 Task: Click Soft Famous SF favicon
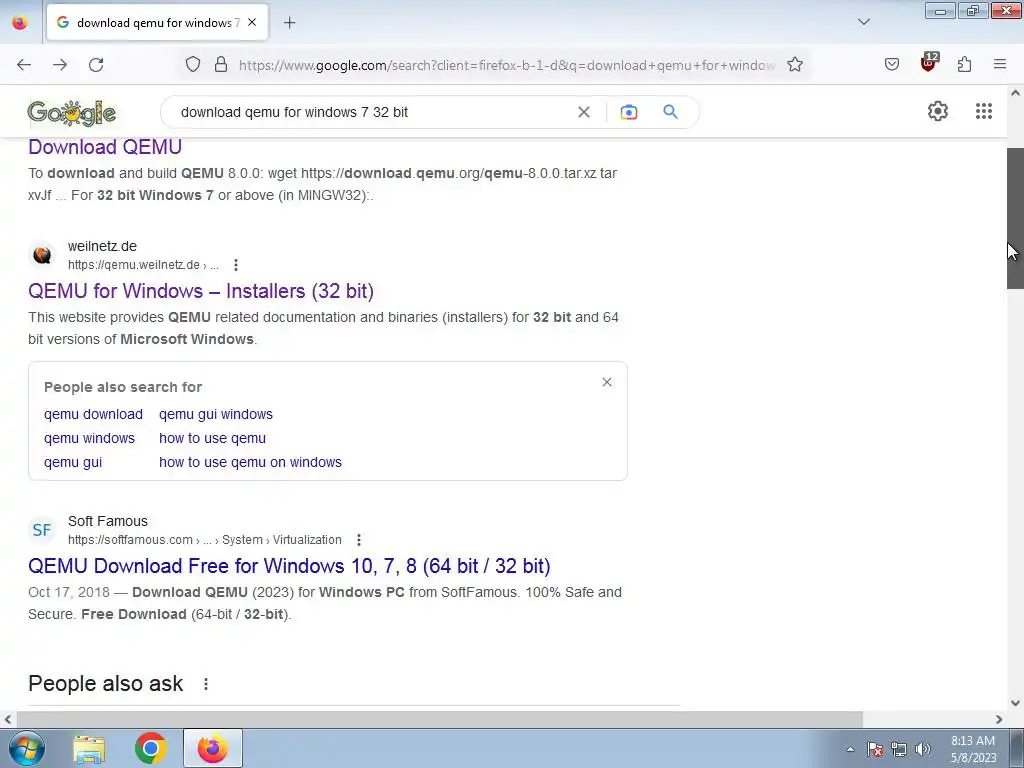click(x=42, y=530)
